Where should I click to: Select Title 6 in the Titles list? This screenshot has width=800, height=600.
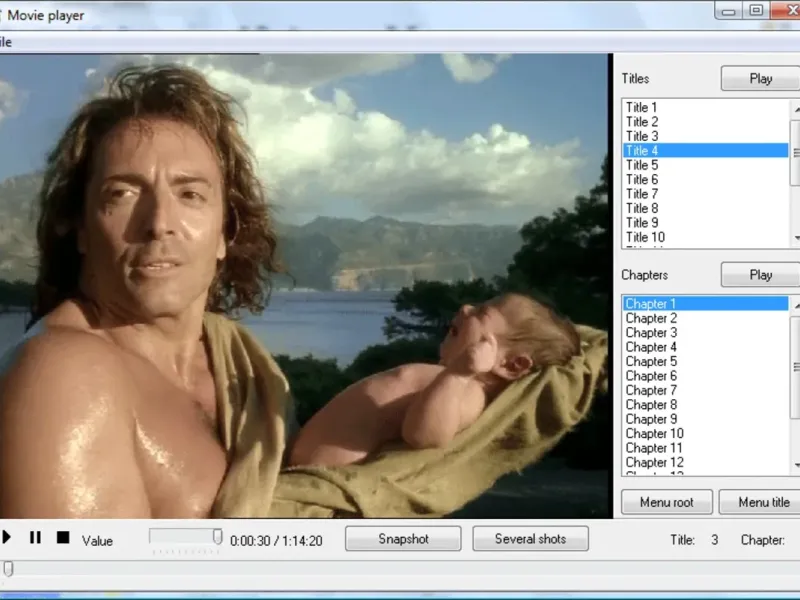point(705,179)
